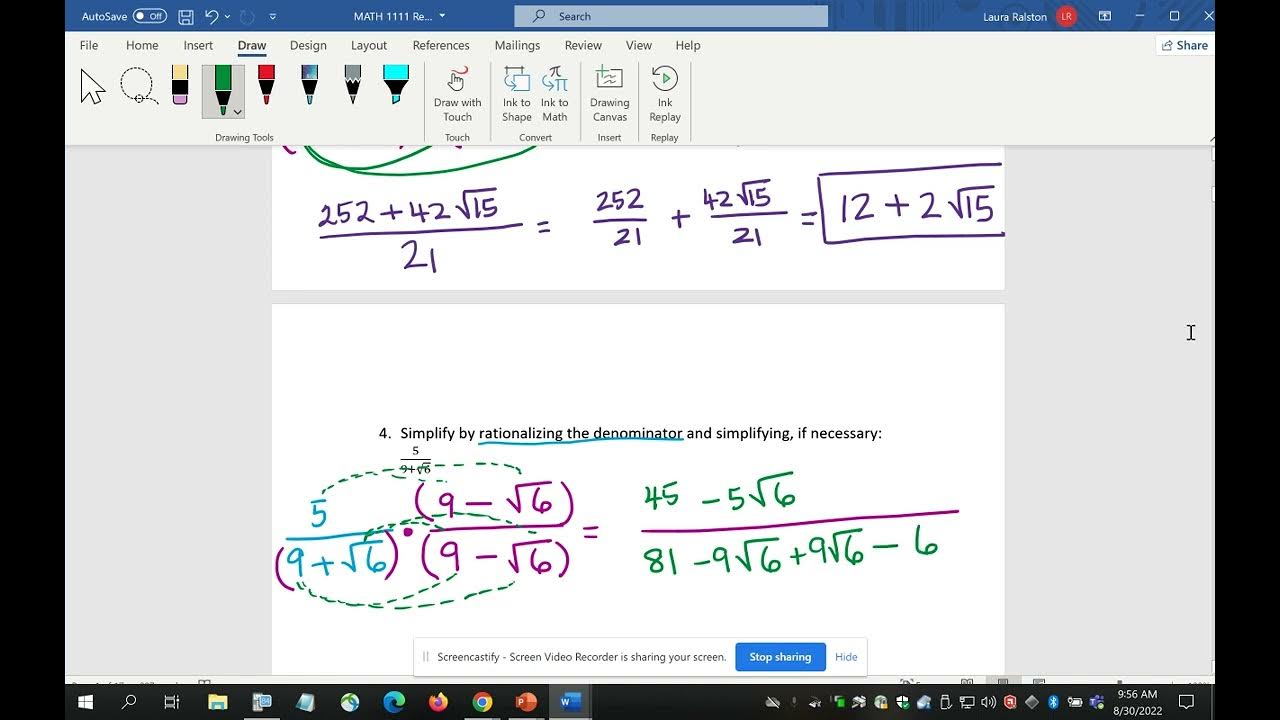Save the document with the disk icon

(186, 16)
